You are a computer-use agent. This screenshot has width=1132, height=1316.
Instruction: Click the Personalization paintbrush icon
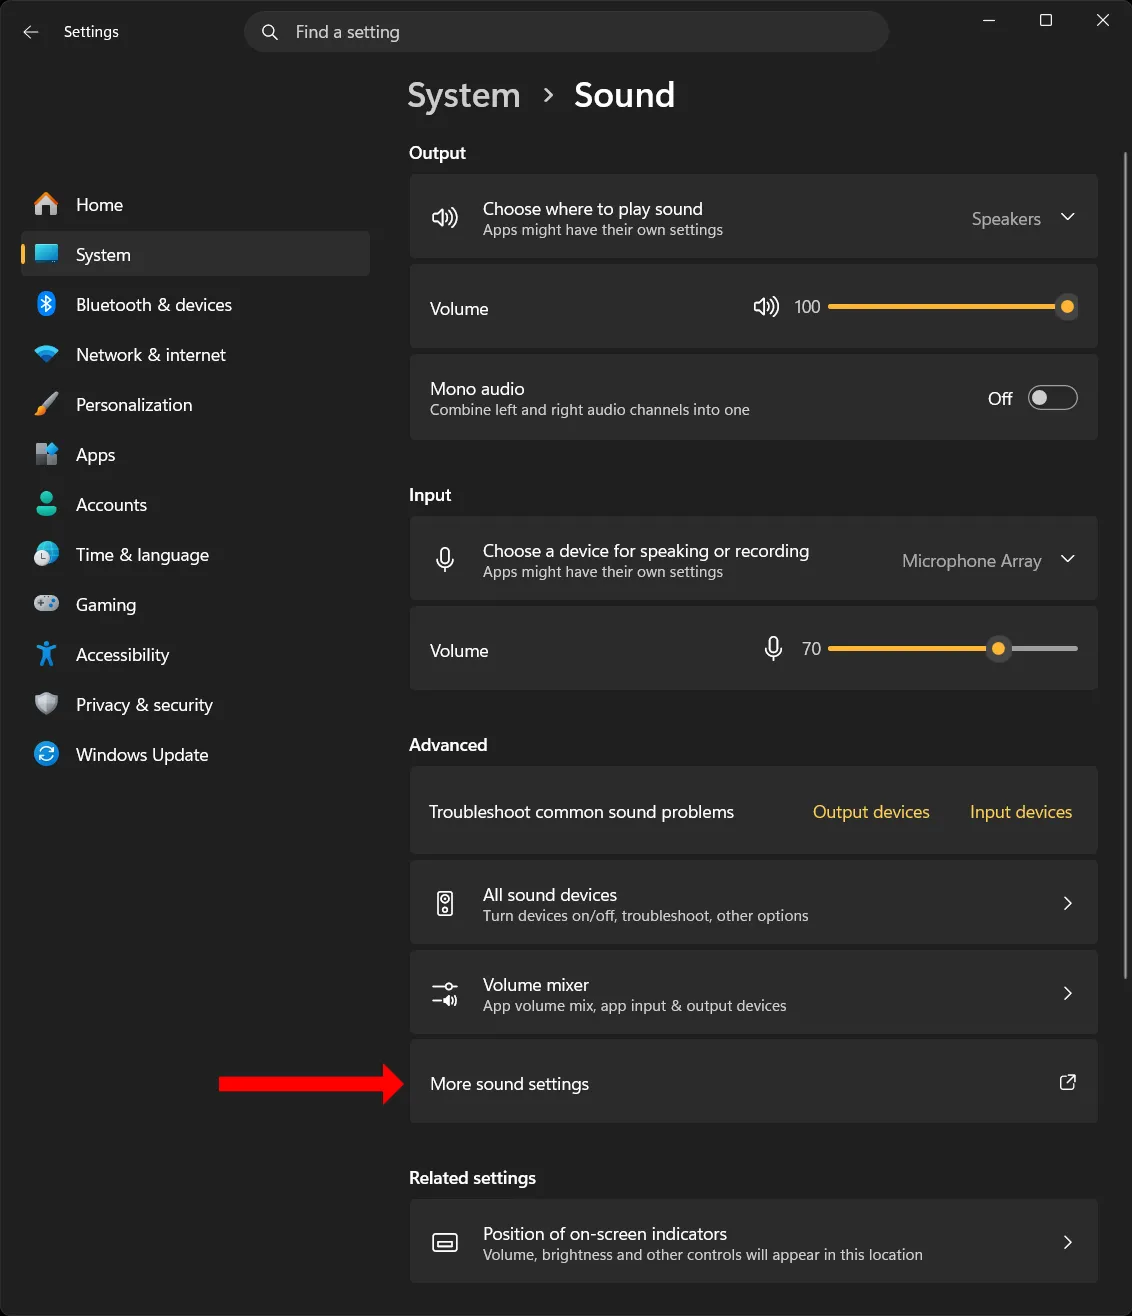click(x=46, y=404)
